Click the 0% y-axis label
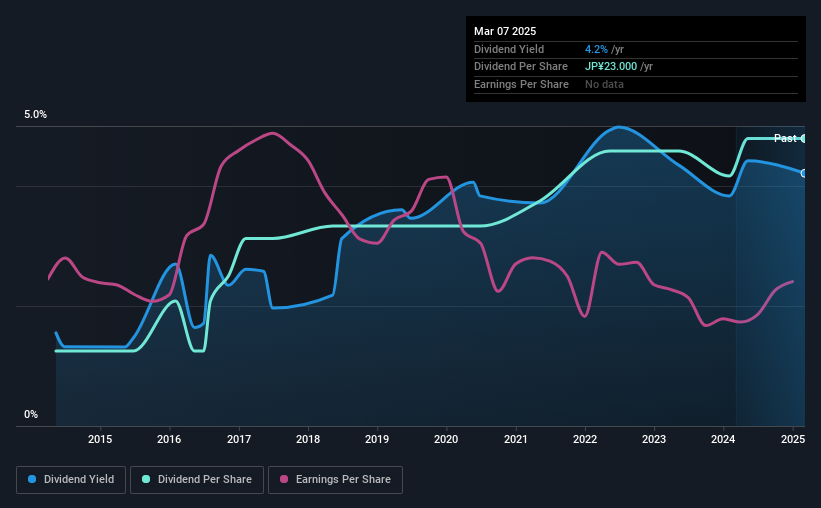 31,414
